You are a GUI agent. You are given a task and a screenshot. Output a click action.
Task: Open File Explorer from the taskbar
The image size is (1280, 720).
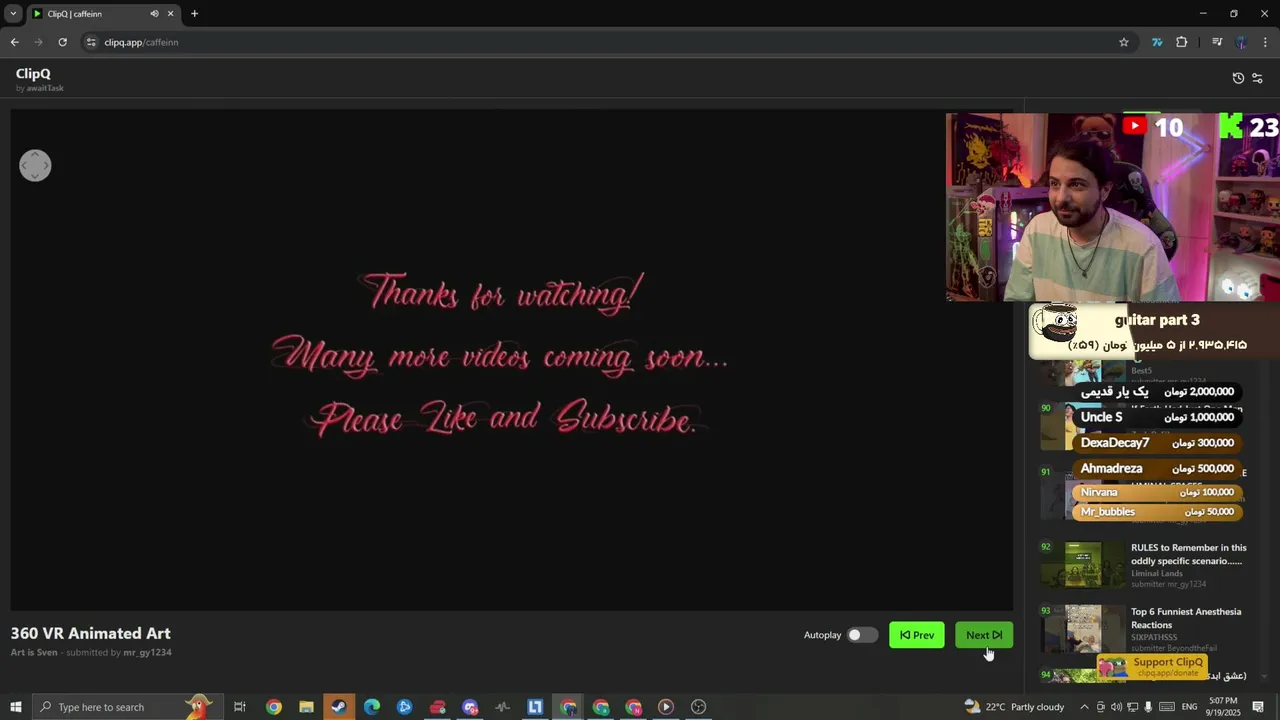click(x=306, y=707)
